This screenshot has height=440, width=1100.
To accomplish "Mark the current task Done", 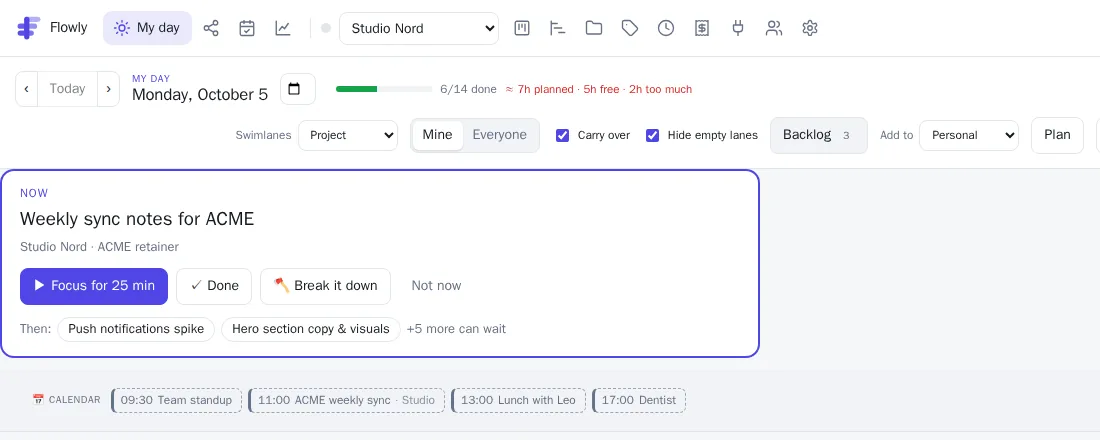I will (214, 286).
